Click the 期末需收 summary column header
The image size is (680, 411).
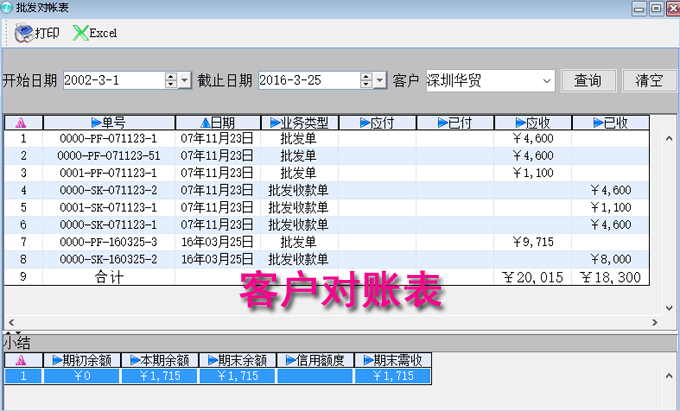point(393,360)
